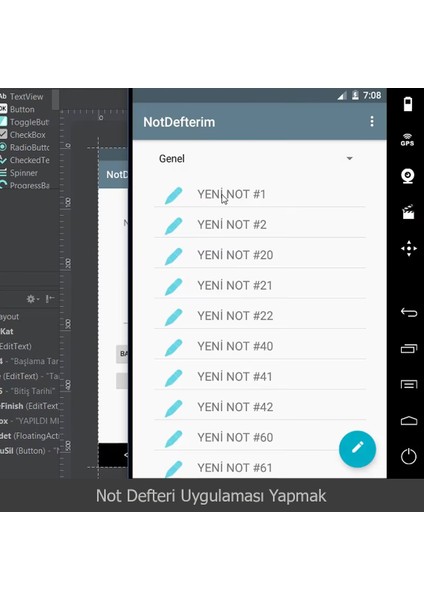Select Başlama Tarihi item in component tree
Image resolution: width=424 pixels, height=600 pixels.
29,361
